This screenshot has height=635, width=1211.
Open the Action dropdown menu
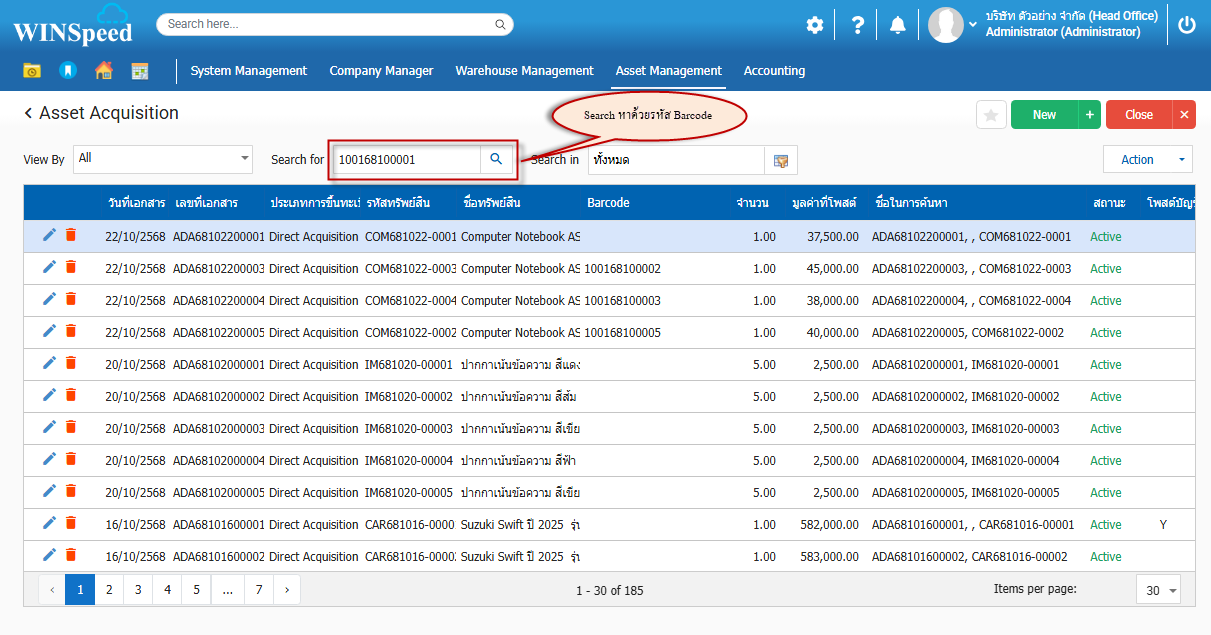click(1147, 160)
